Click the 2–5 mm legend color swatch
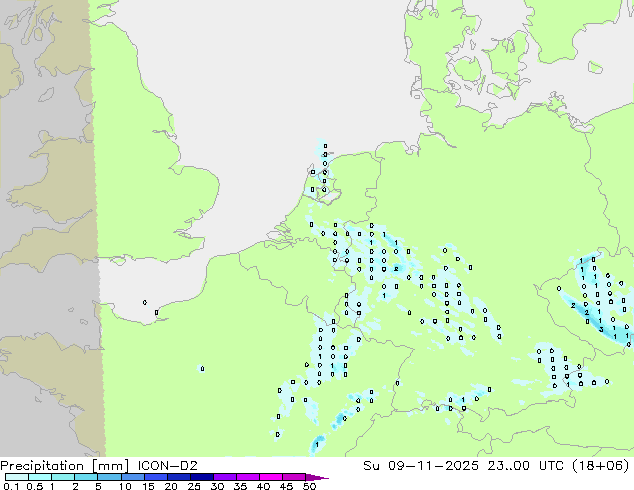634x490 pixels. pos(86,477)
